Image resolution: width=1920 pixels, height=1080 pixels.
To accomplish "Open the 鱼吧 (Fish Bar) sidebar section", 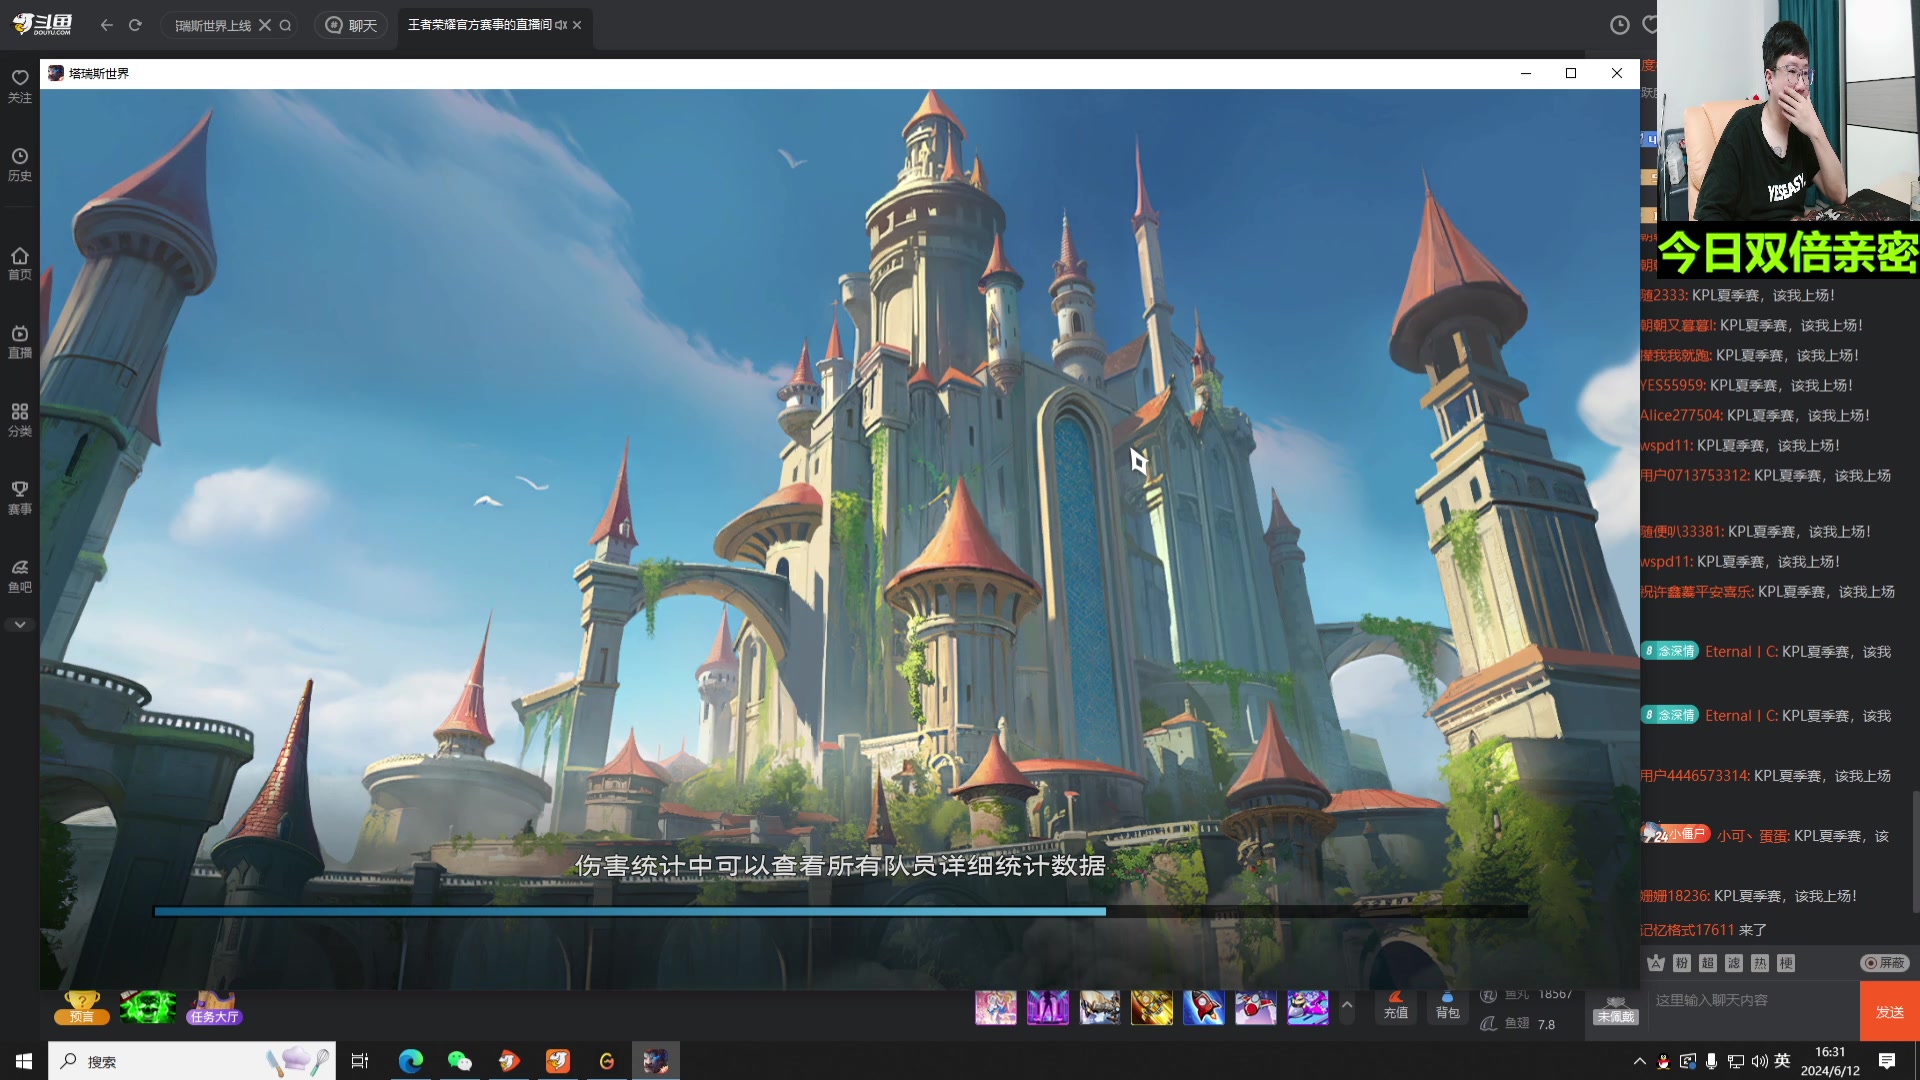I will (20, 576).
